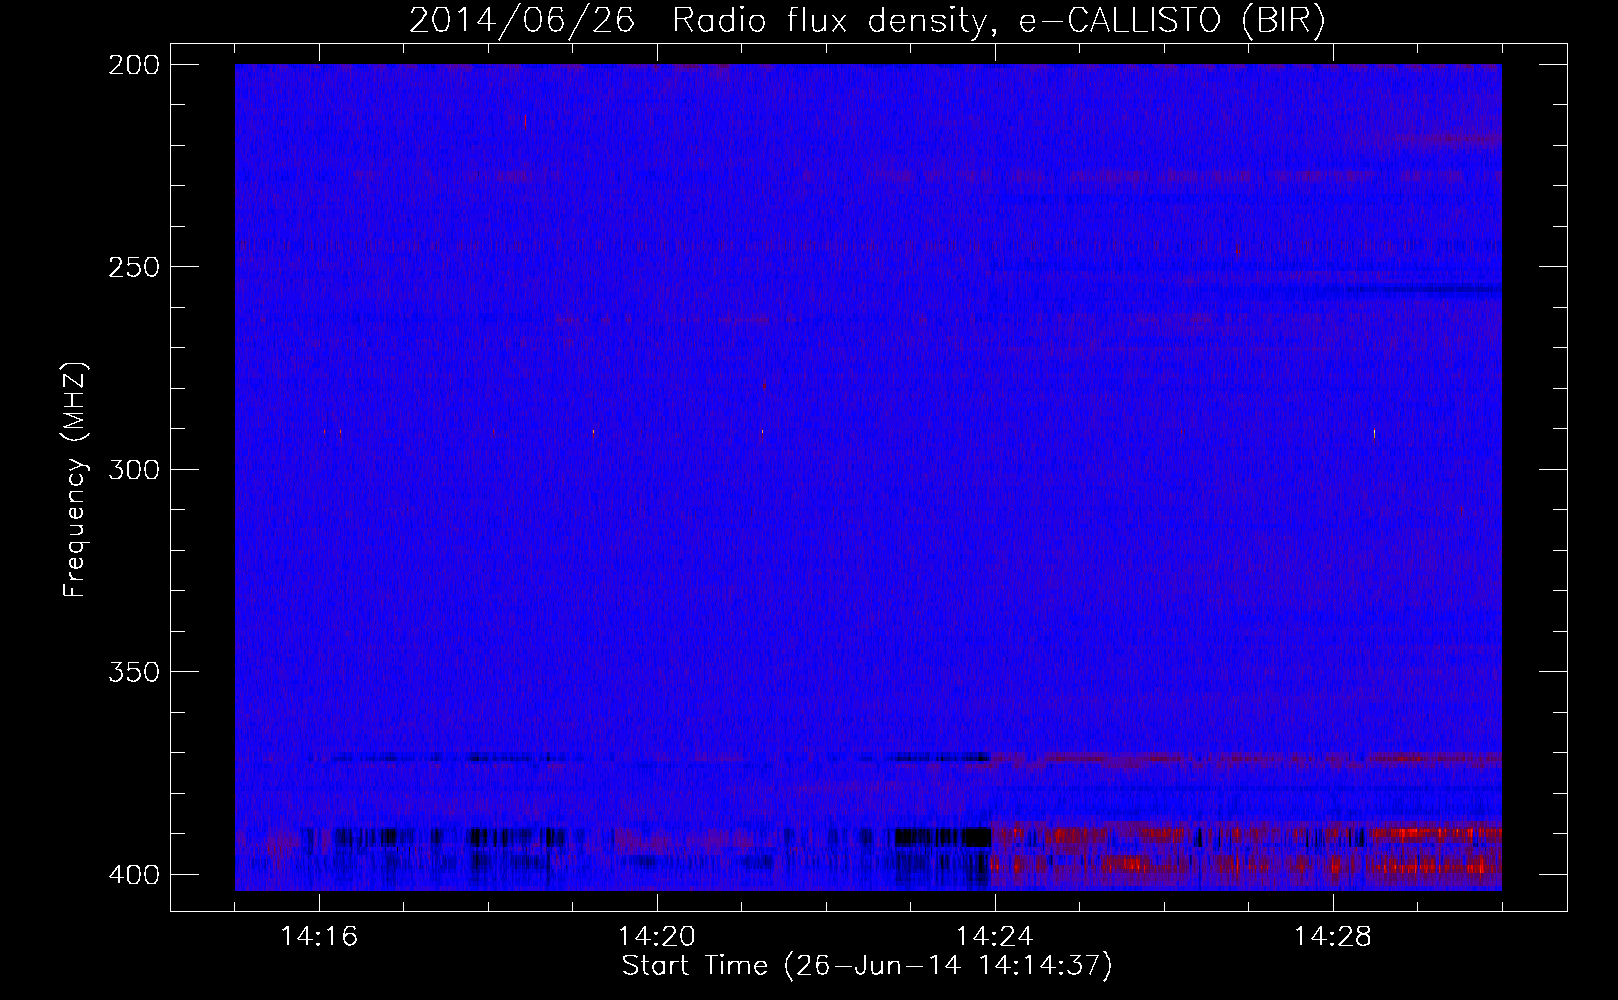Click the 14:20 time tick label
The image size is (1618, 1000).
pyautogui.click(x=657, y=937)
